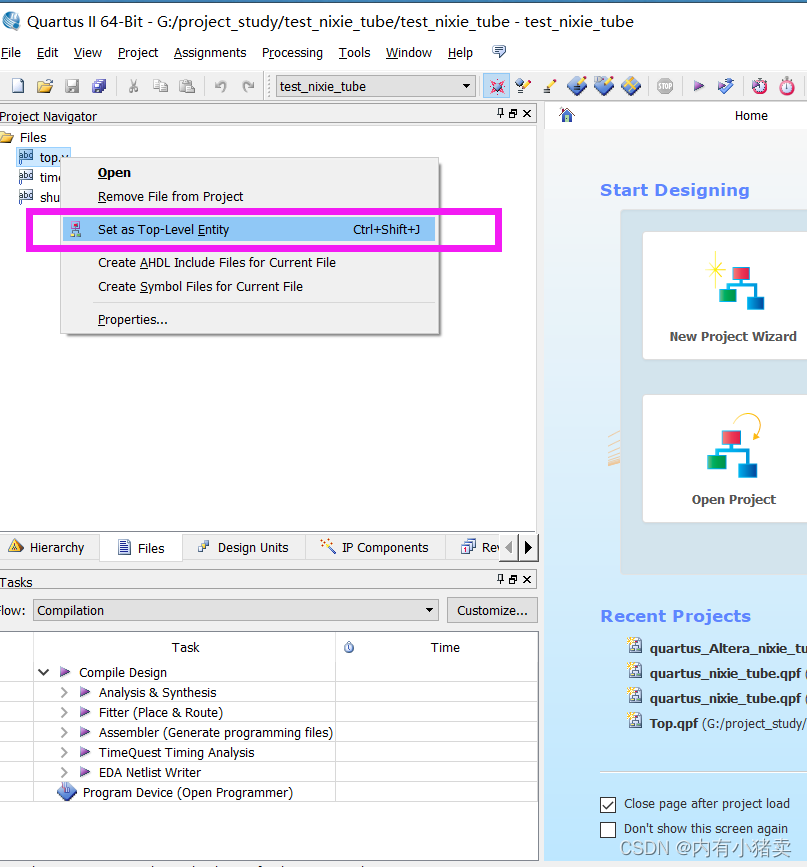Click the Redo arrow icon
The height and width of the screenshot is (867, 807).
click(248, 86)
